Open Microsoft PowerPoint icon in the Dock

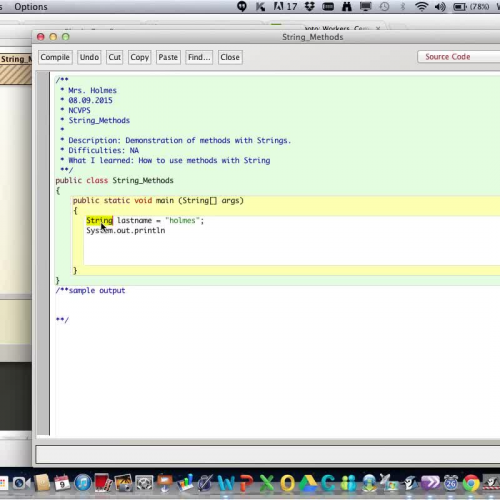click(247, 483)
